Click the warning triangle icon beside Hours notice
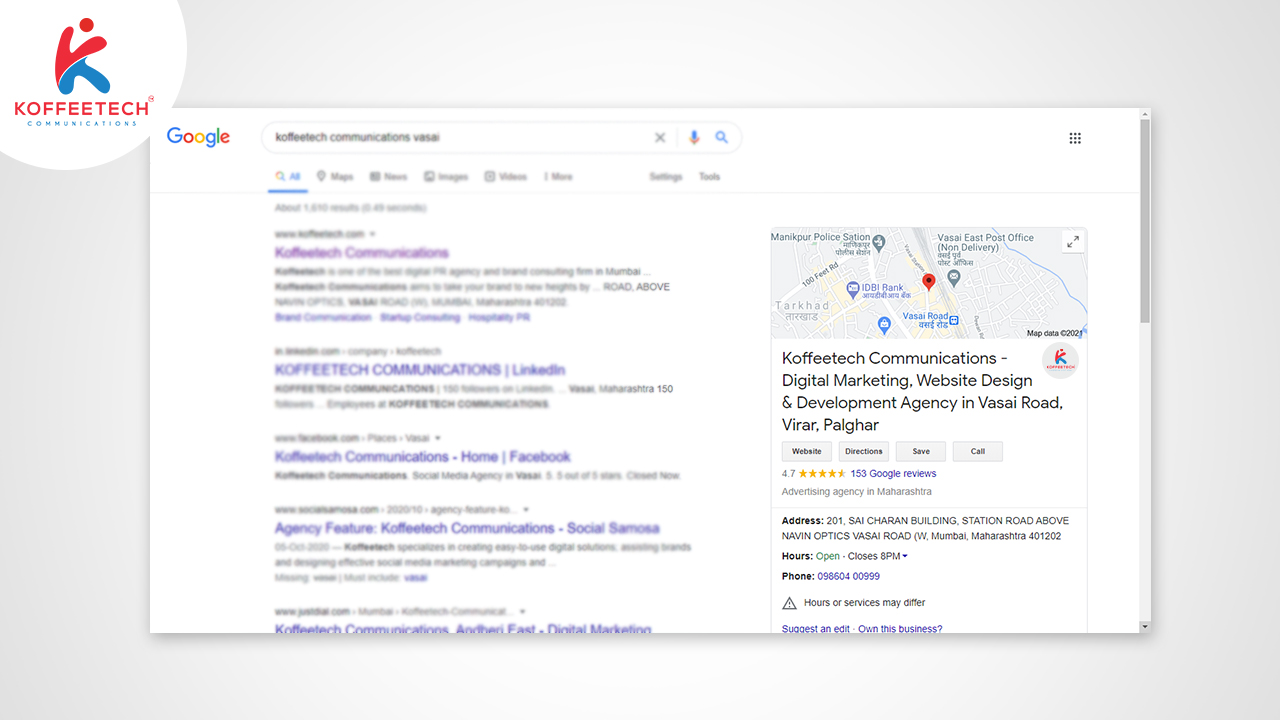 (789, 603)
